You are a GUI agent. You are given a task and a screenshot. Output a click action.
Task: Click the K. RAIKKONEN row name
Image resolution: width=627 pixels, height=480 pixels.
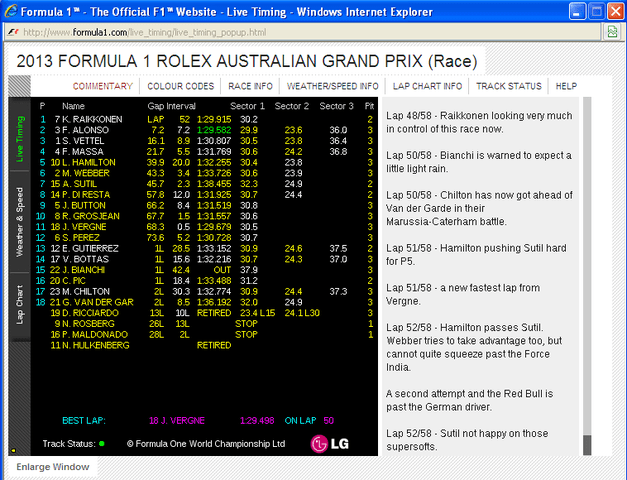click(x=92, y=119)
